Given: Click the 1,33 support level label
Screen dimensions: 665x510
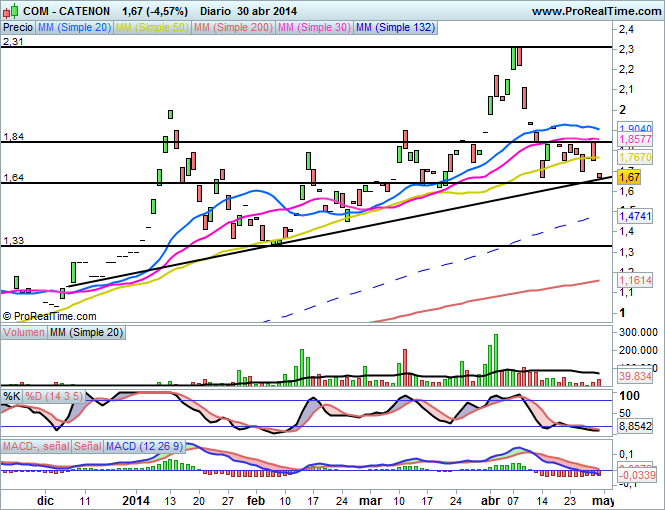Looking at the screenshot, I should coord(13,241).
